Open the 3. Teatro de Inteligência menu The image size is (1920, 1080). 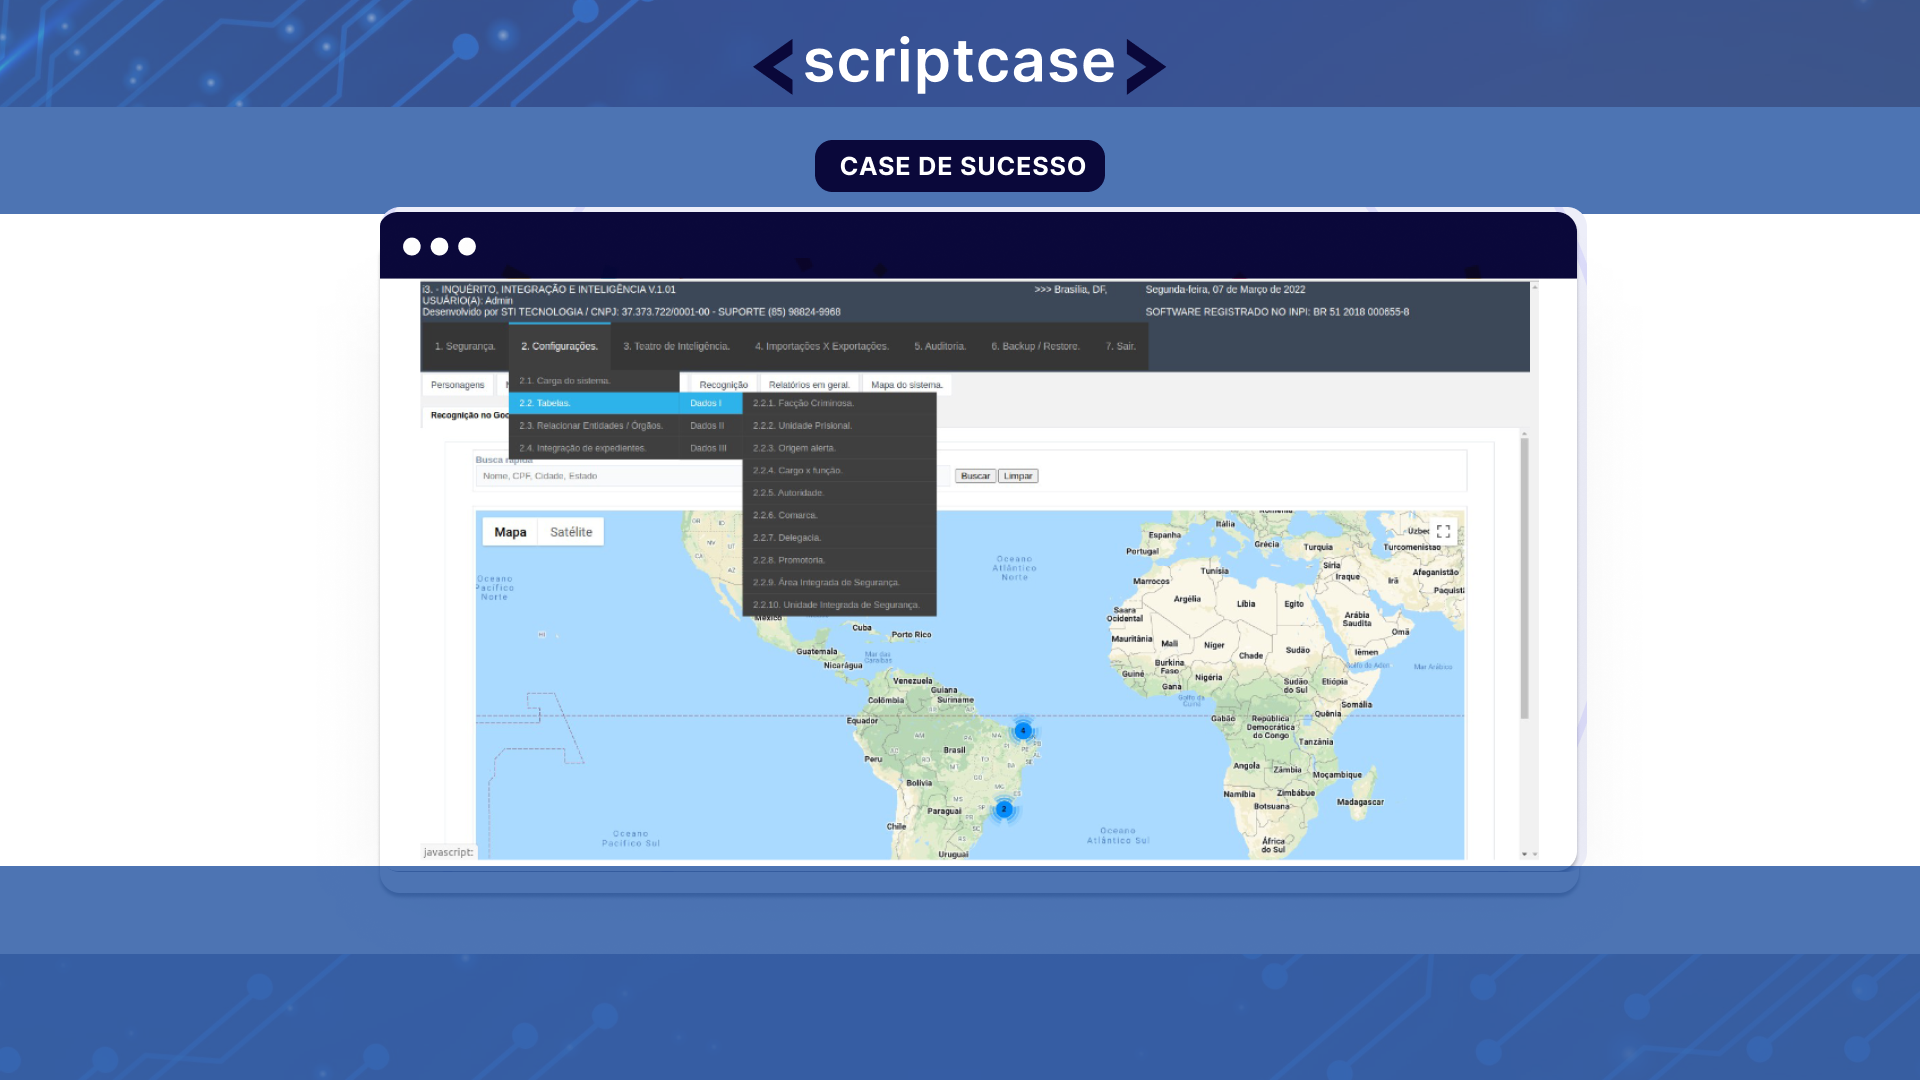(676, 347)
